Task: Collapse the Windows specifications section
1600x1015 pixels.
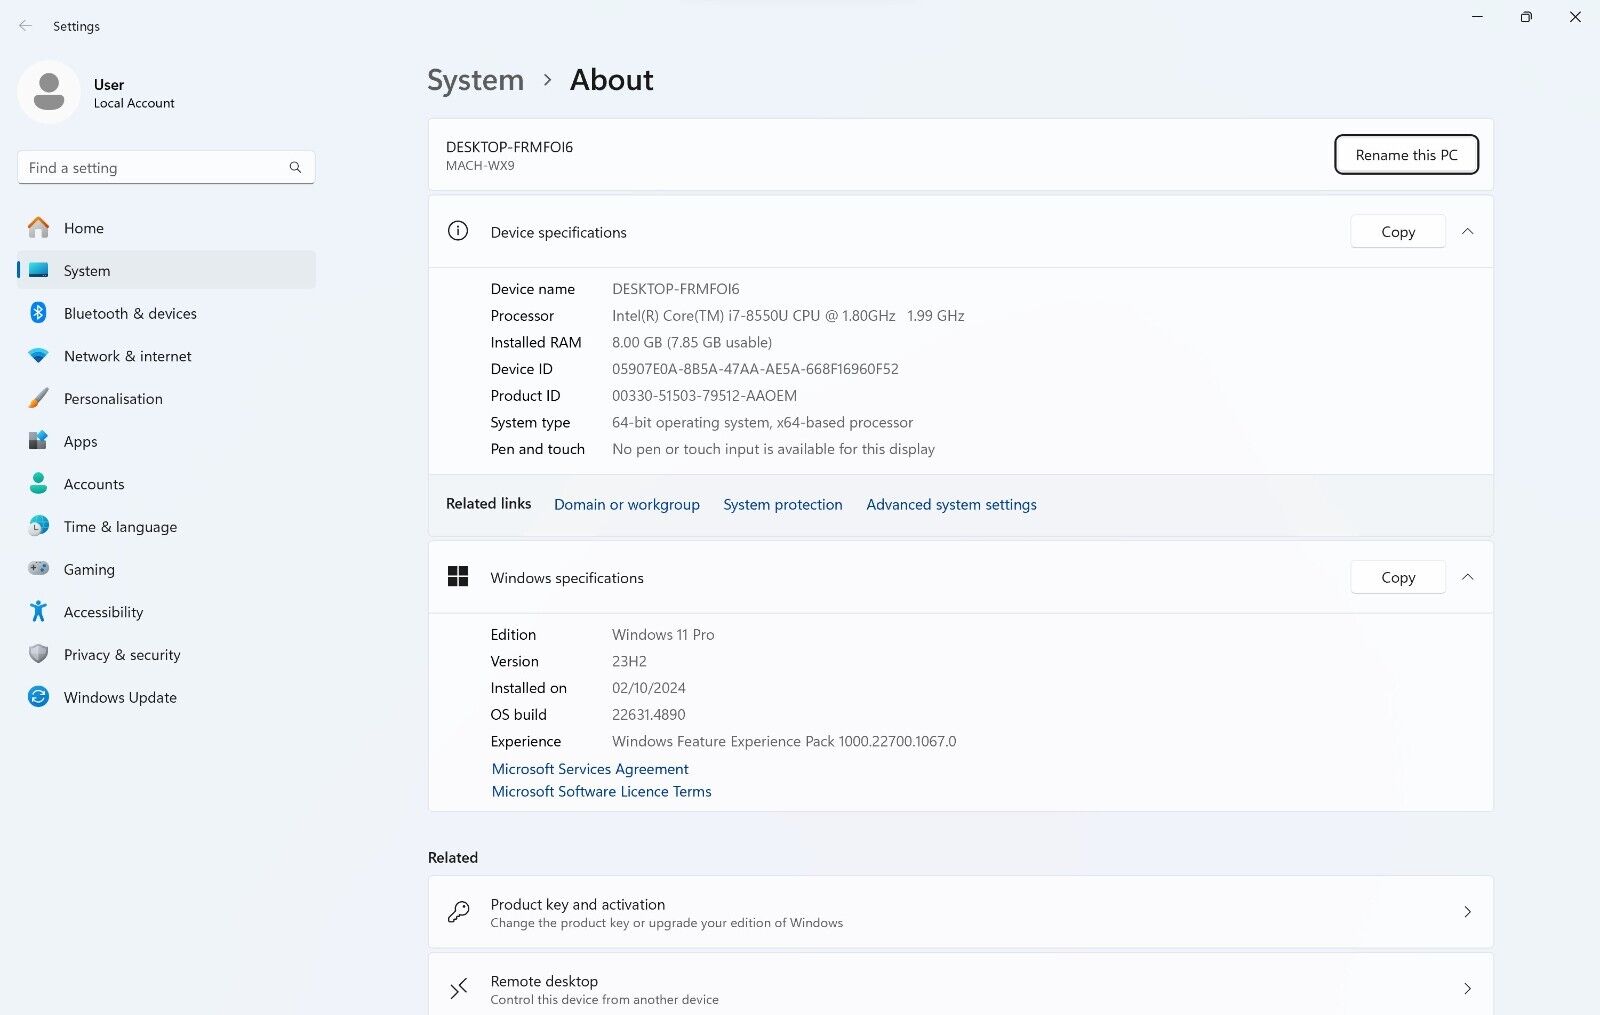Action: 1467,577
